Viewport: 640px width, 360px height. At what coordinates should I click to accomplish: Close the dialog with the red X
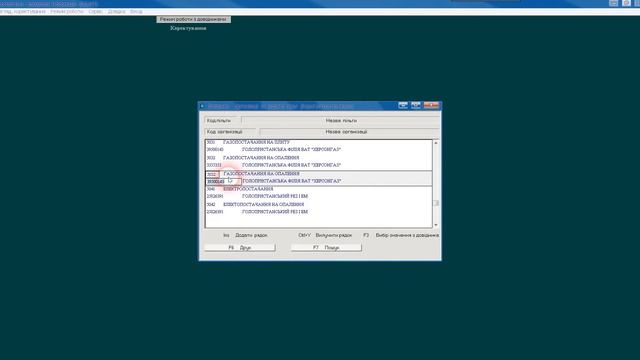pos(431,105)
